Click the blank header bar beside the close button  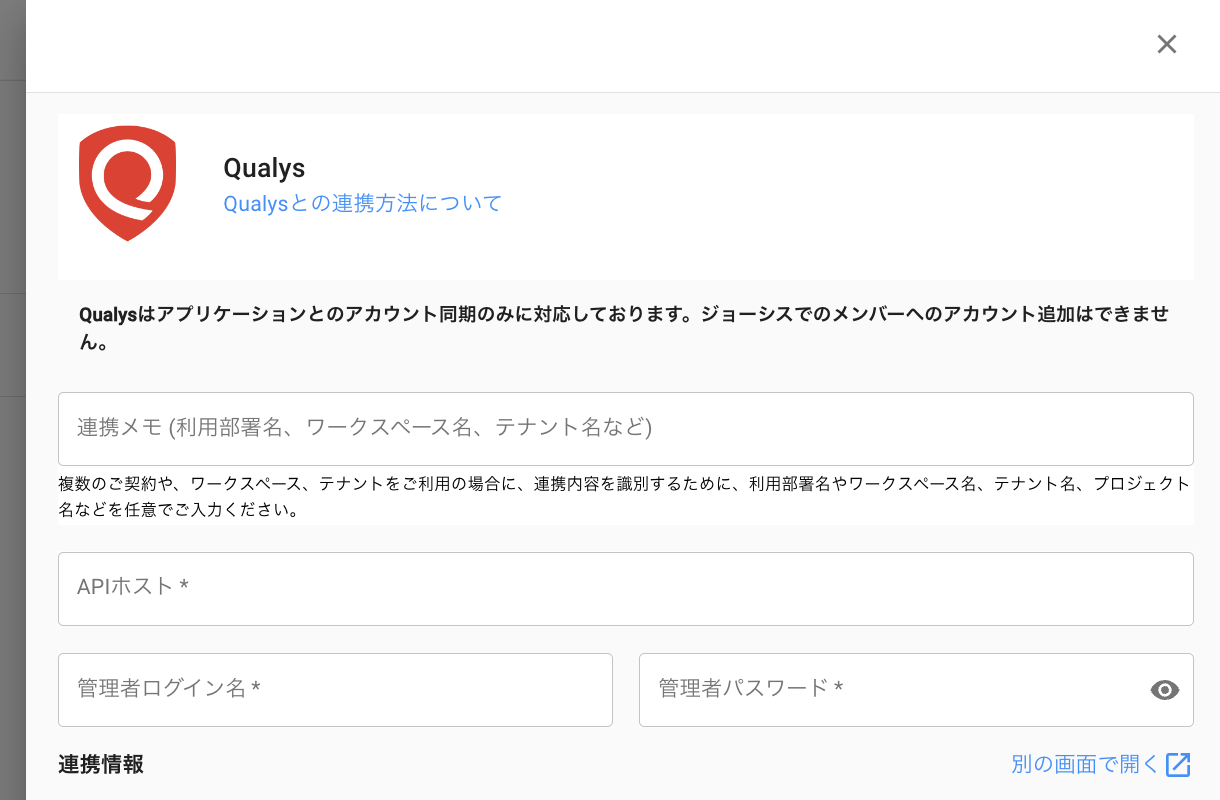pyautogui.click(x=600, y=46)
